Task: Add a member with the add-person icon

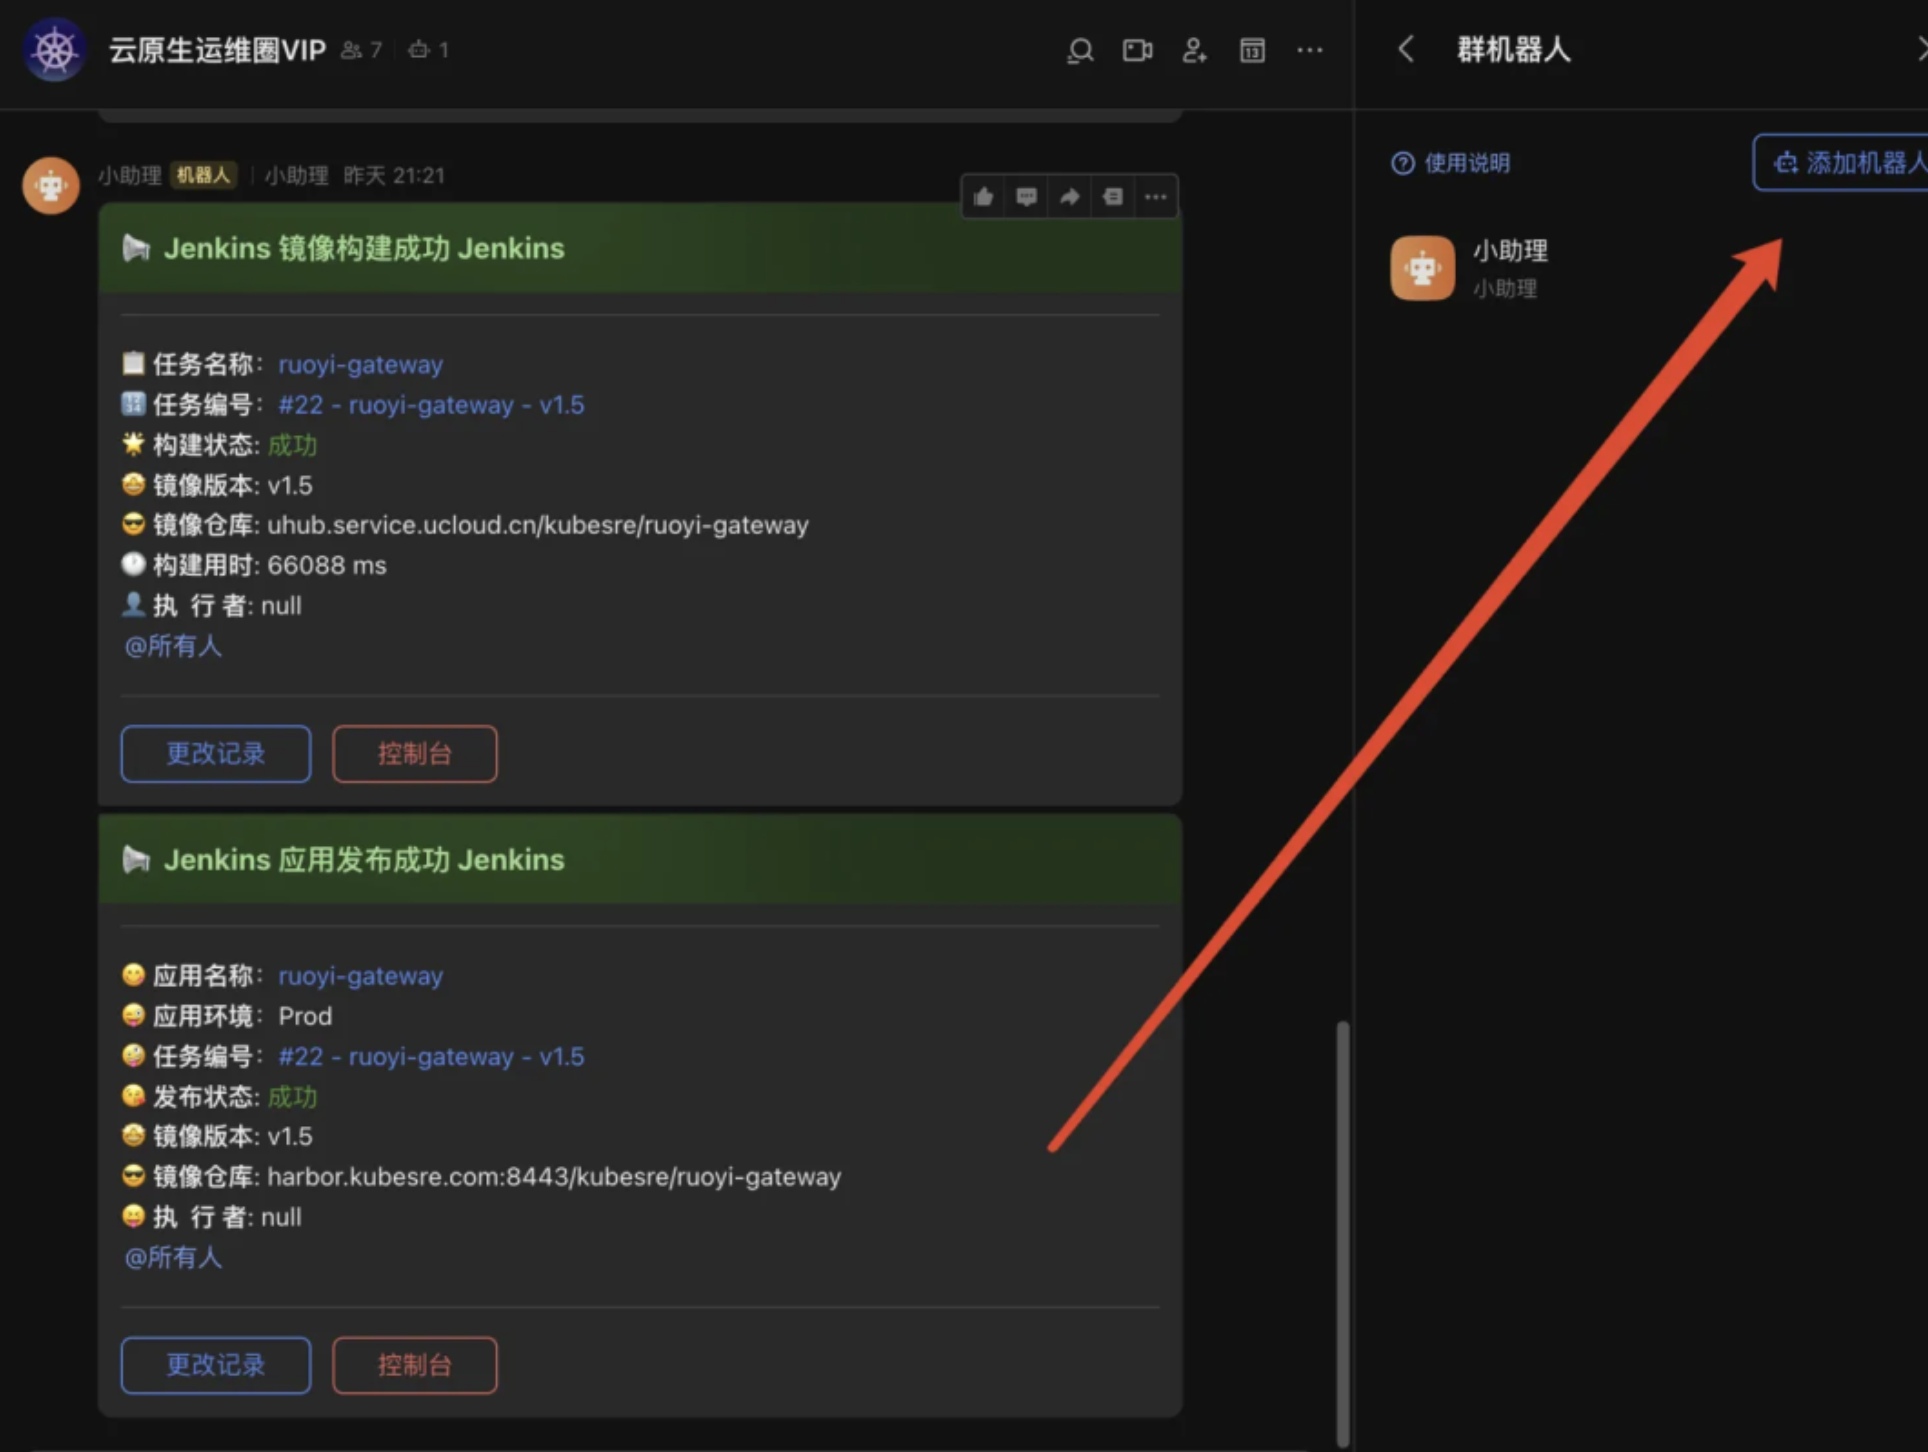Action: (1194, 50)
